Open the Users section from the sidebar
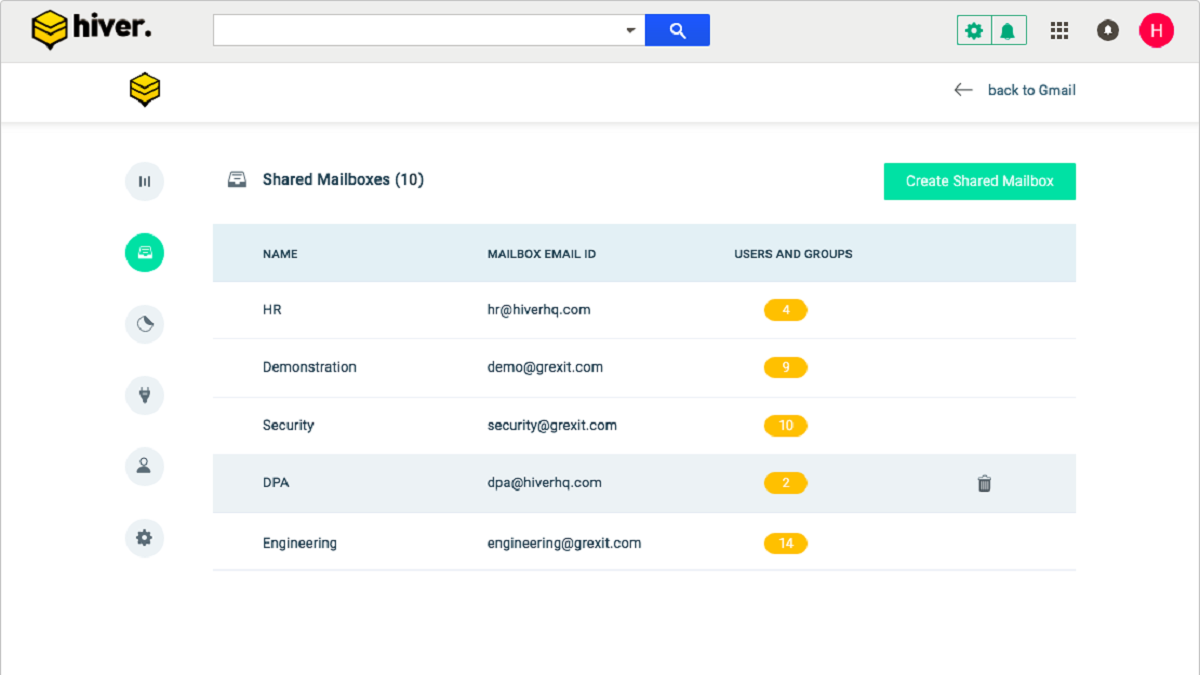Viewport: 1200px width, 675px height. pos(144,466)
